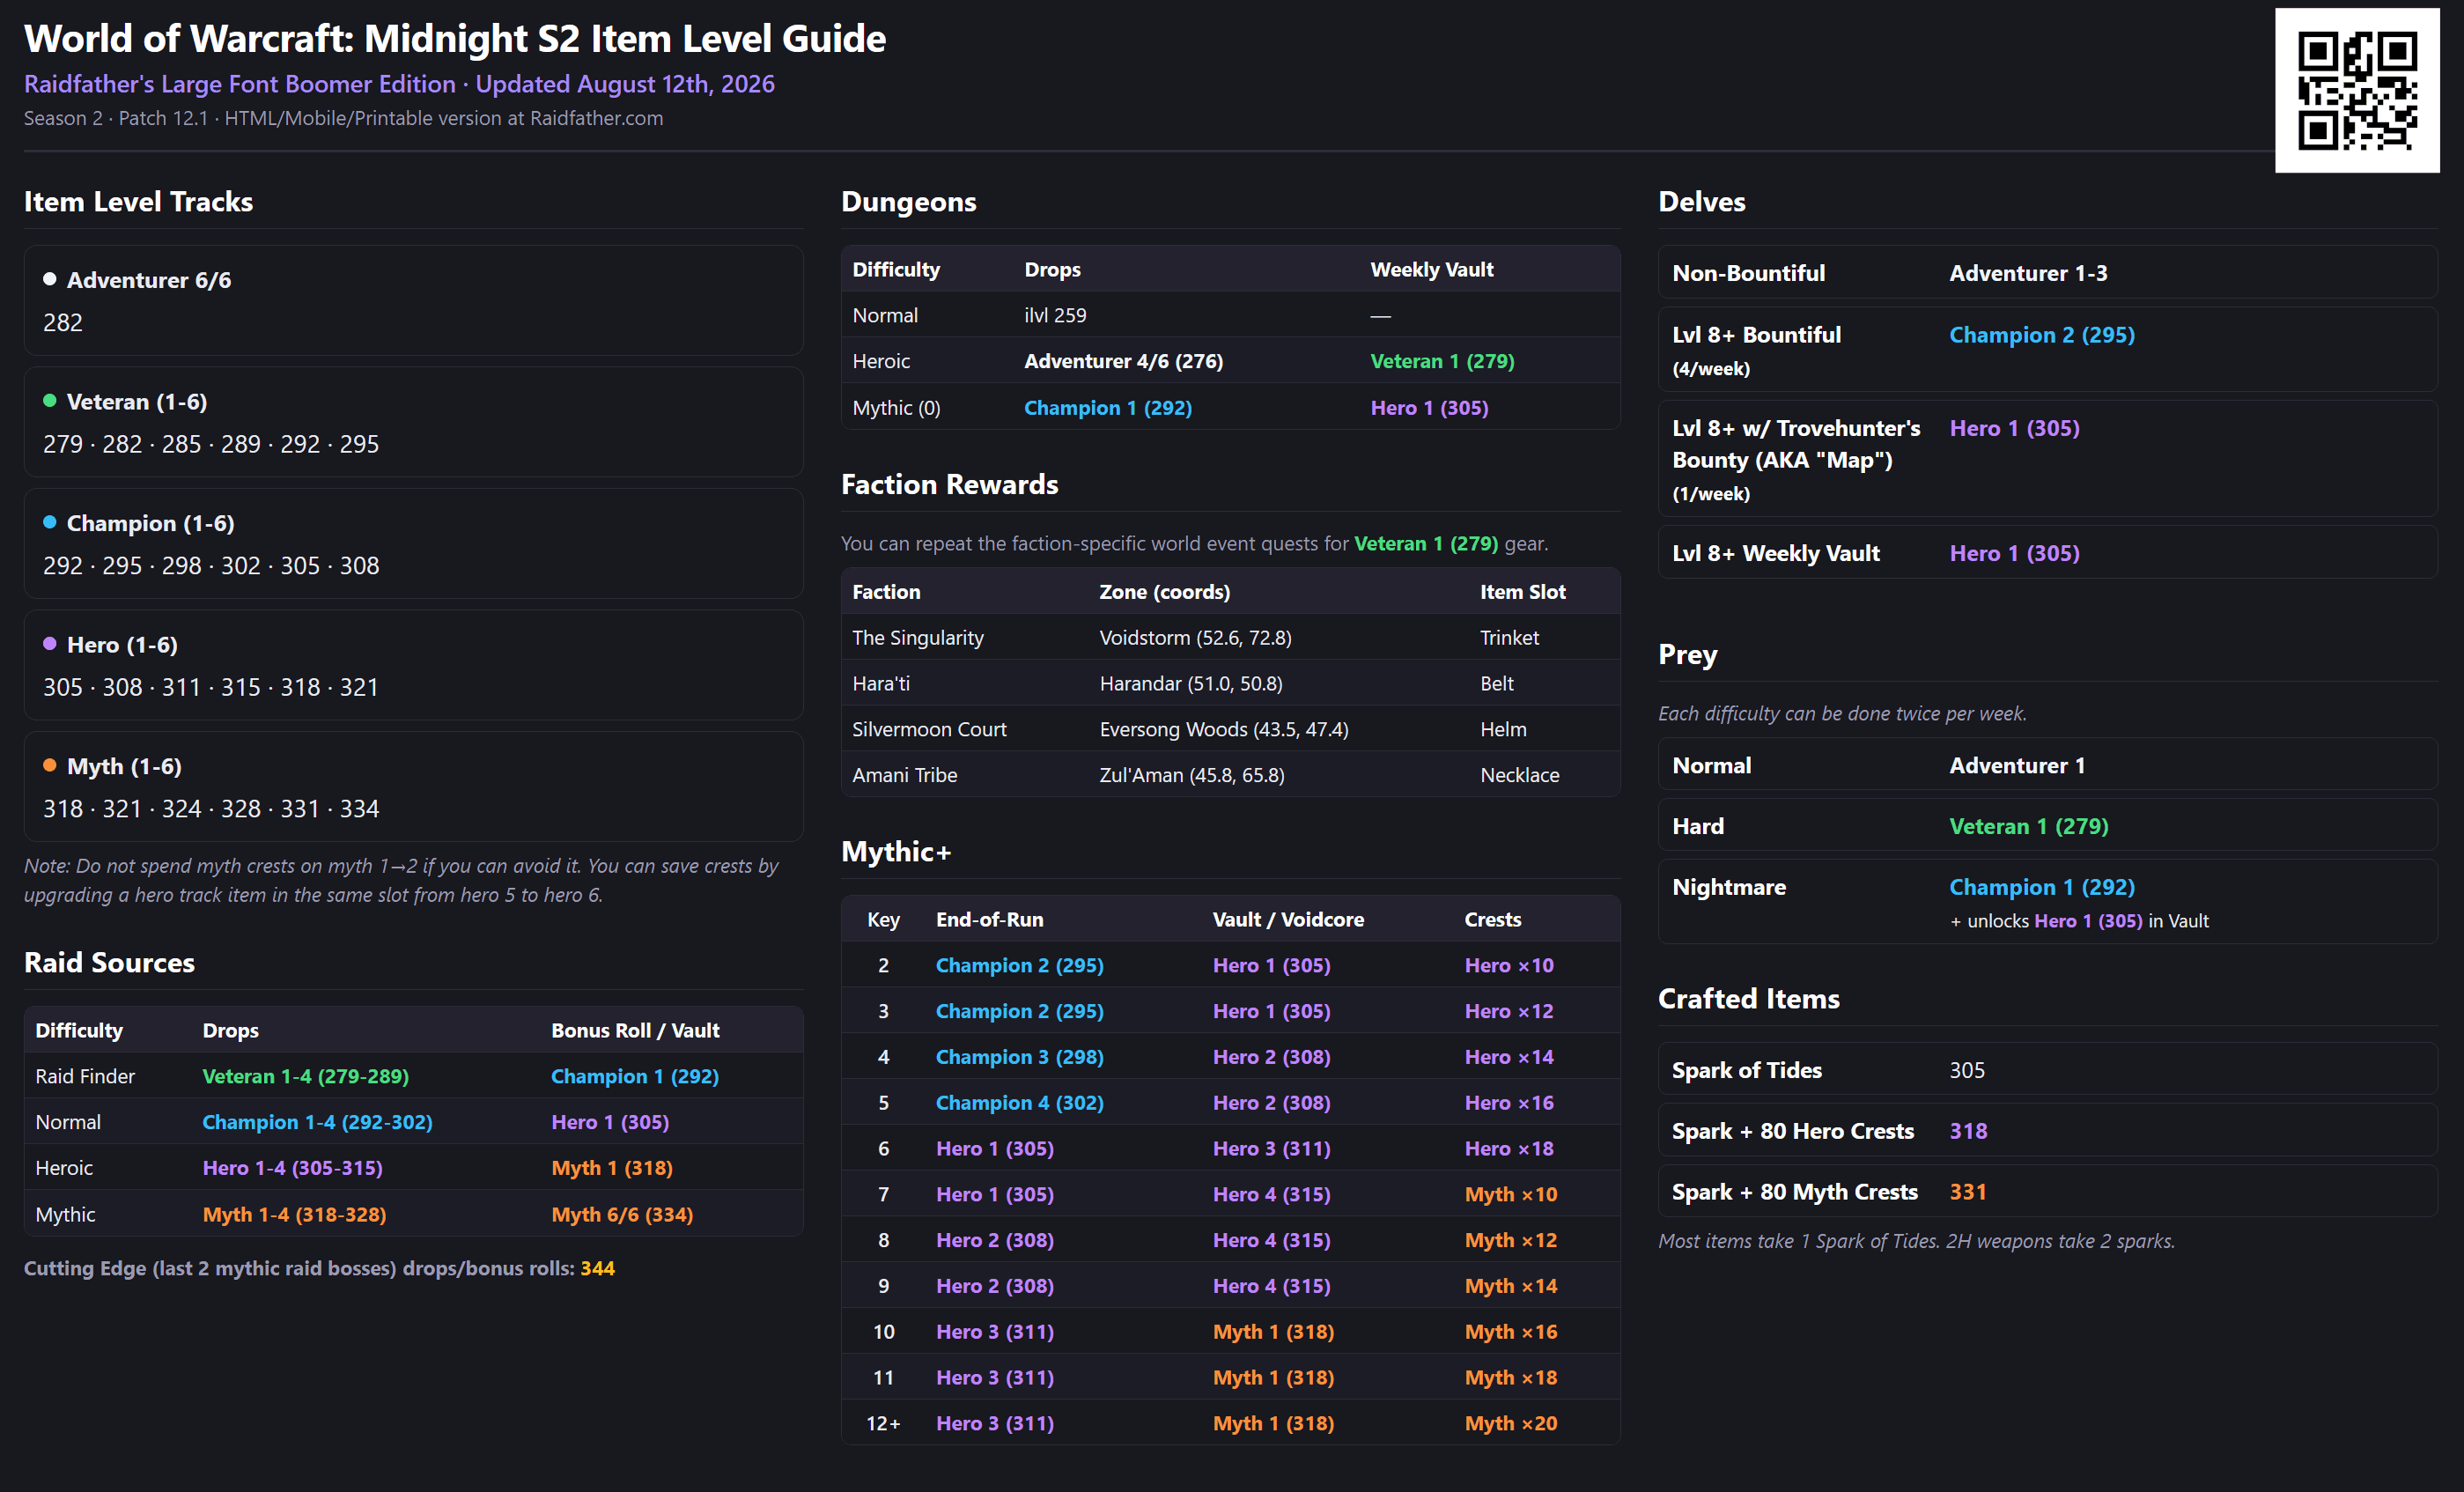
Task: Click 318 for Spark + 80 Hero Crests
Action: tap(1967, 1131)
